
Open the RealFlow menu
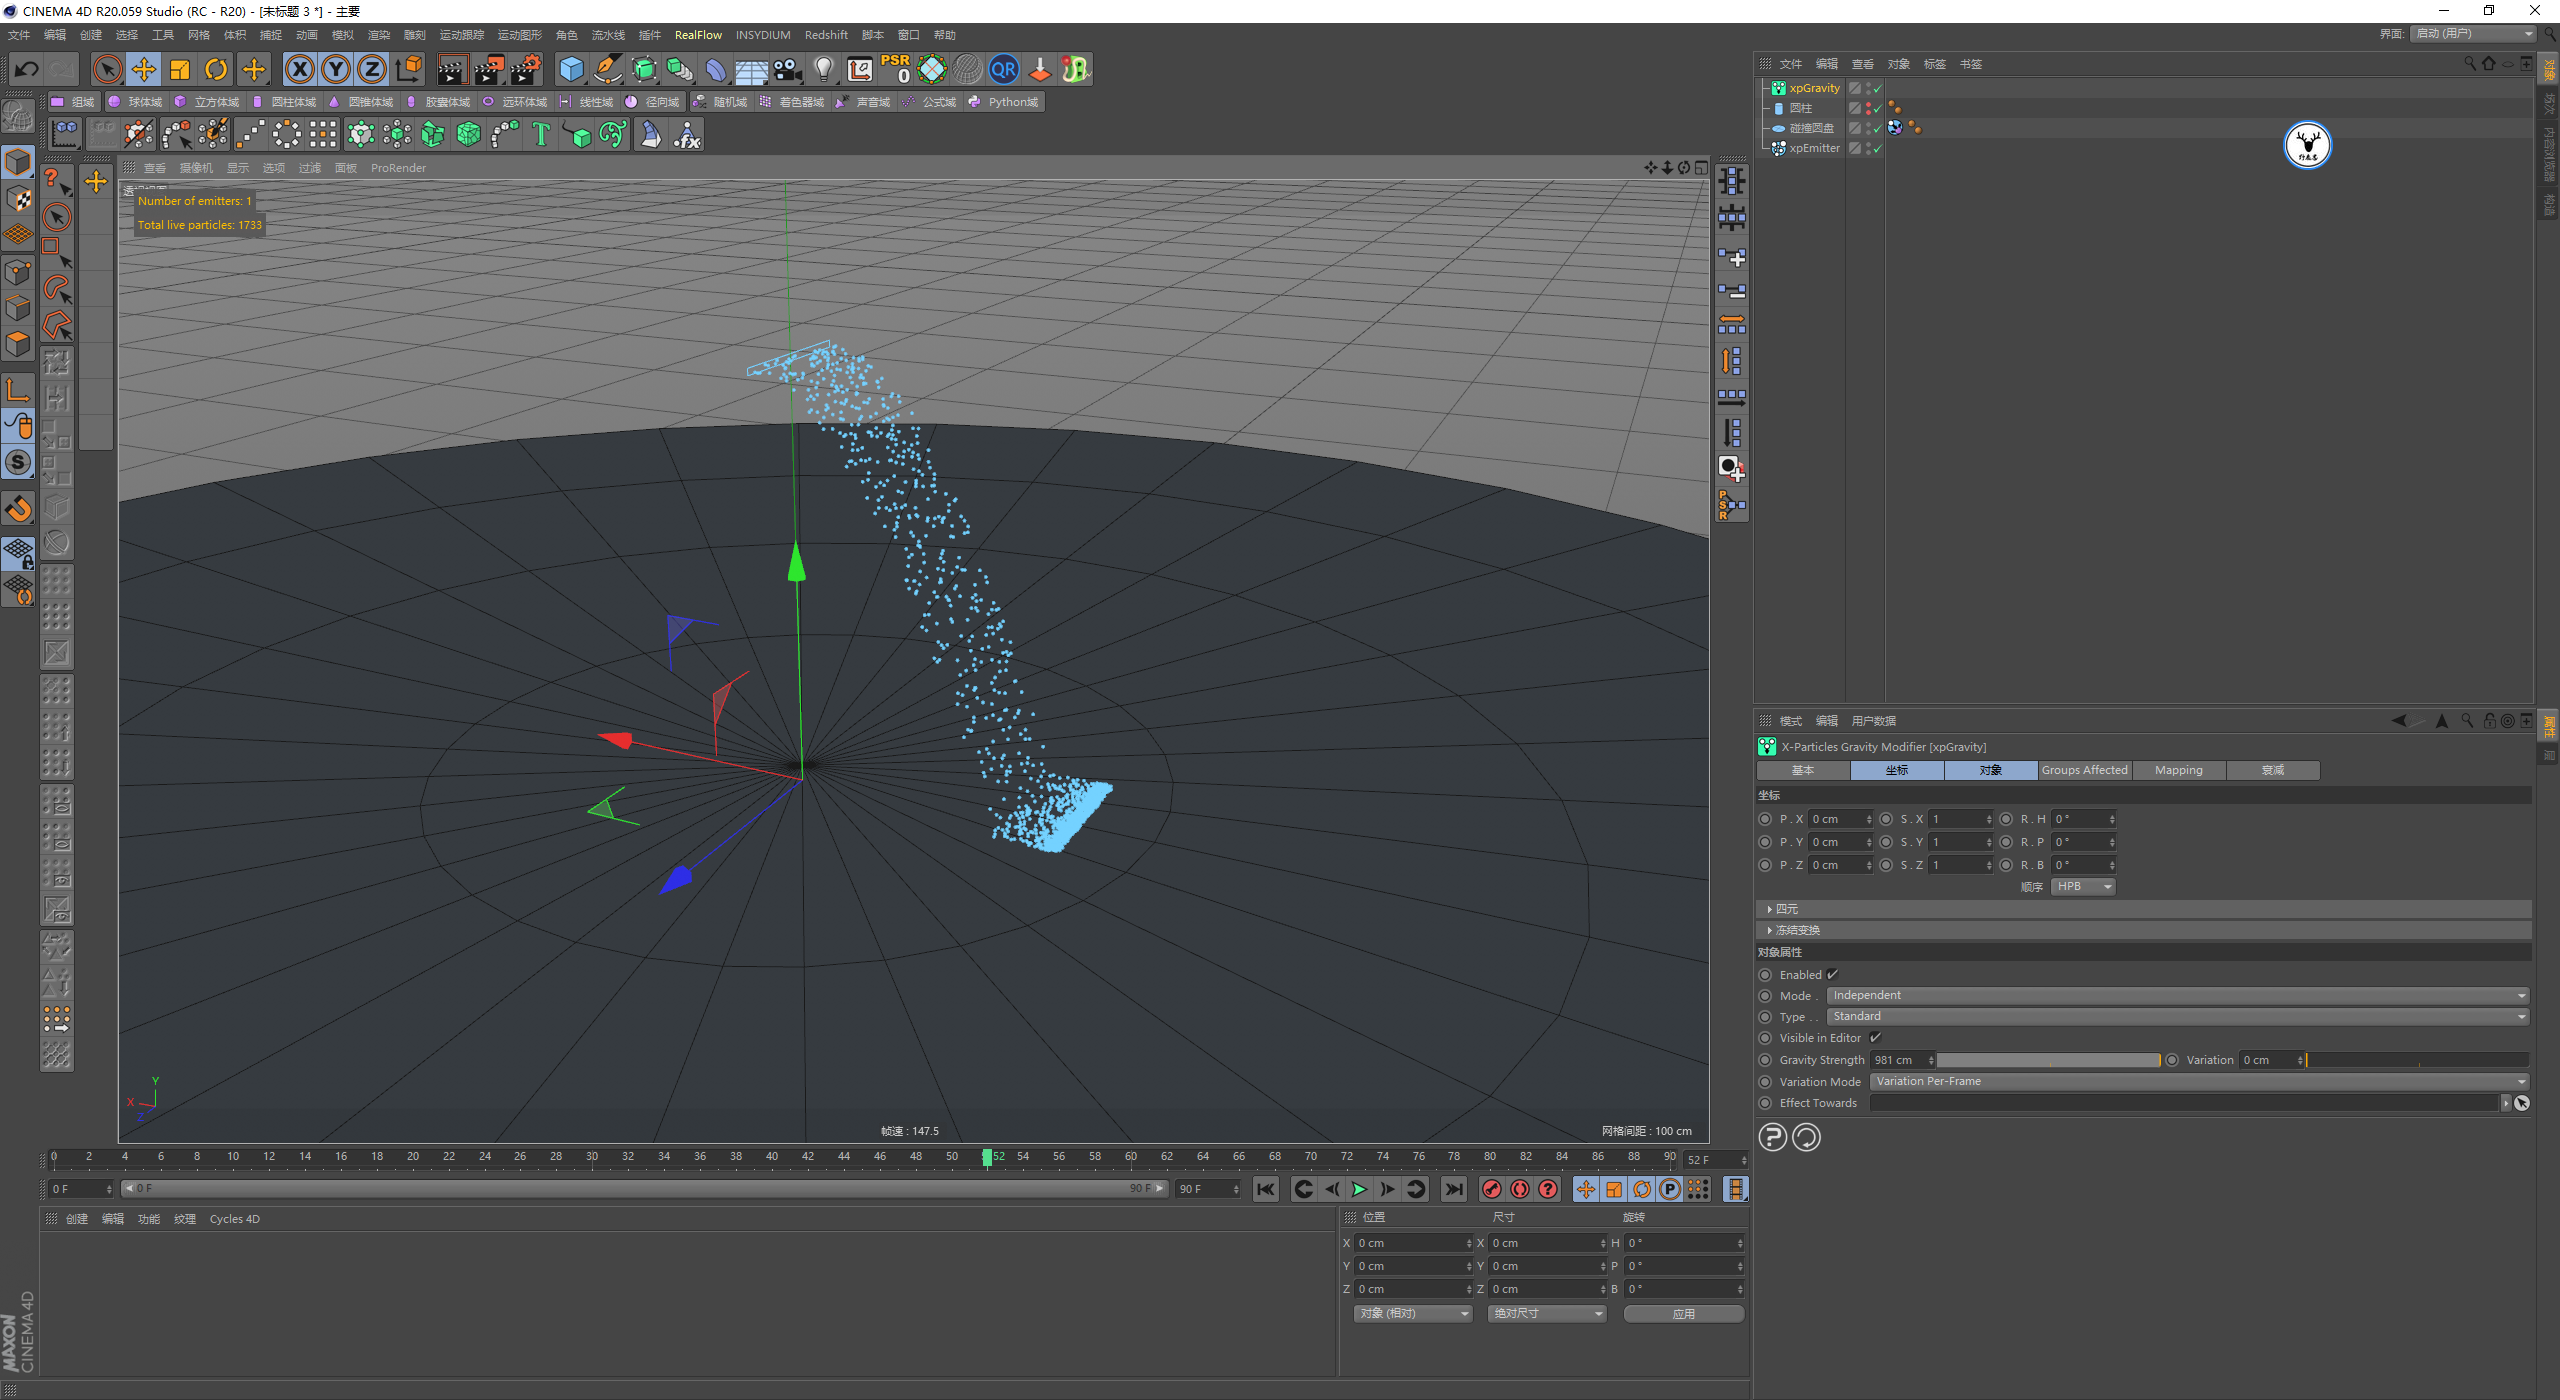697,35
